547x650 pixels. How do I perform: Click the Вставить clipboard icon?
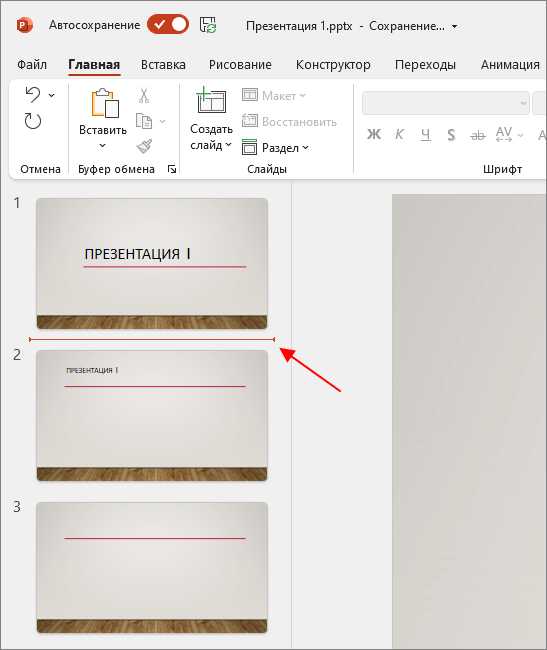click(x=105, y=103)
